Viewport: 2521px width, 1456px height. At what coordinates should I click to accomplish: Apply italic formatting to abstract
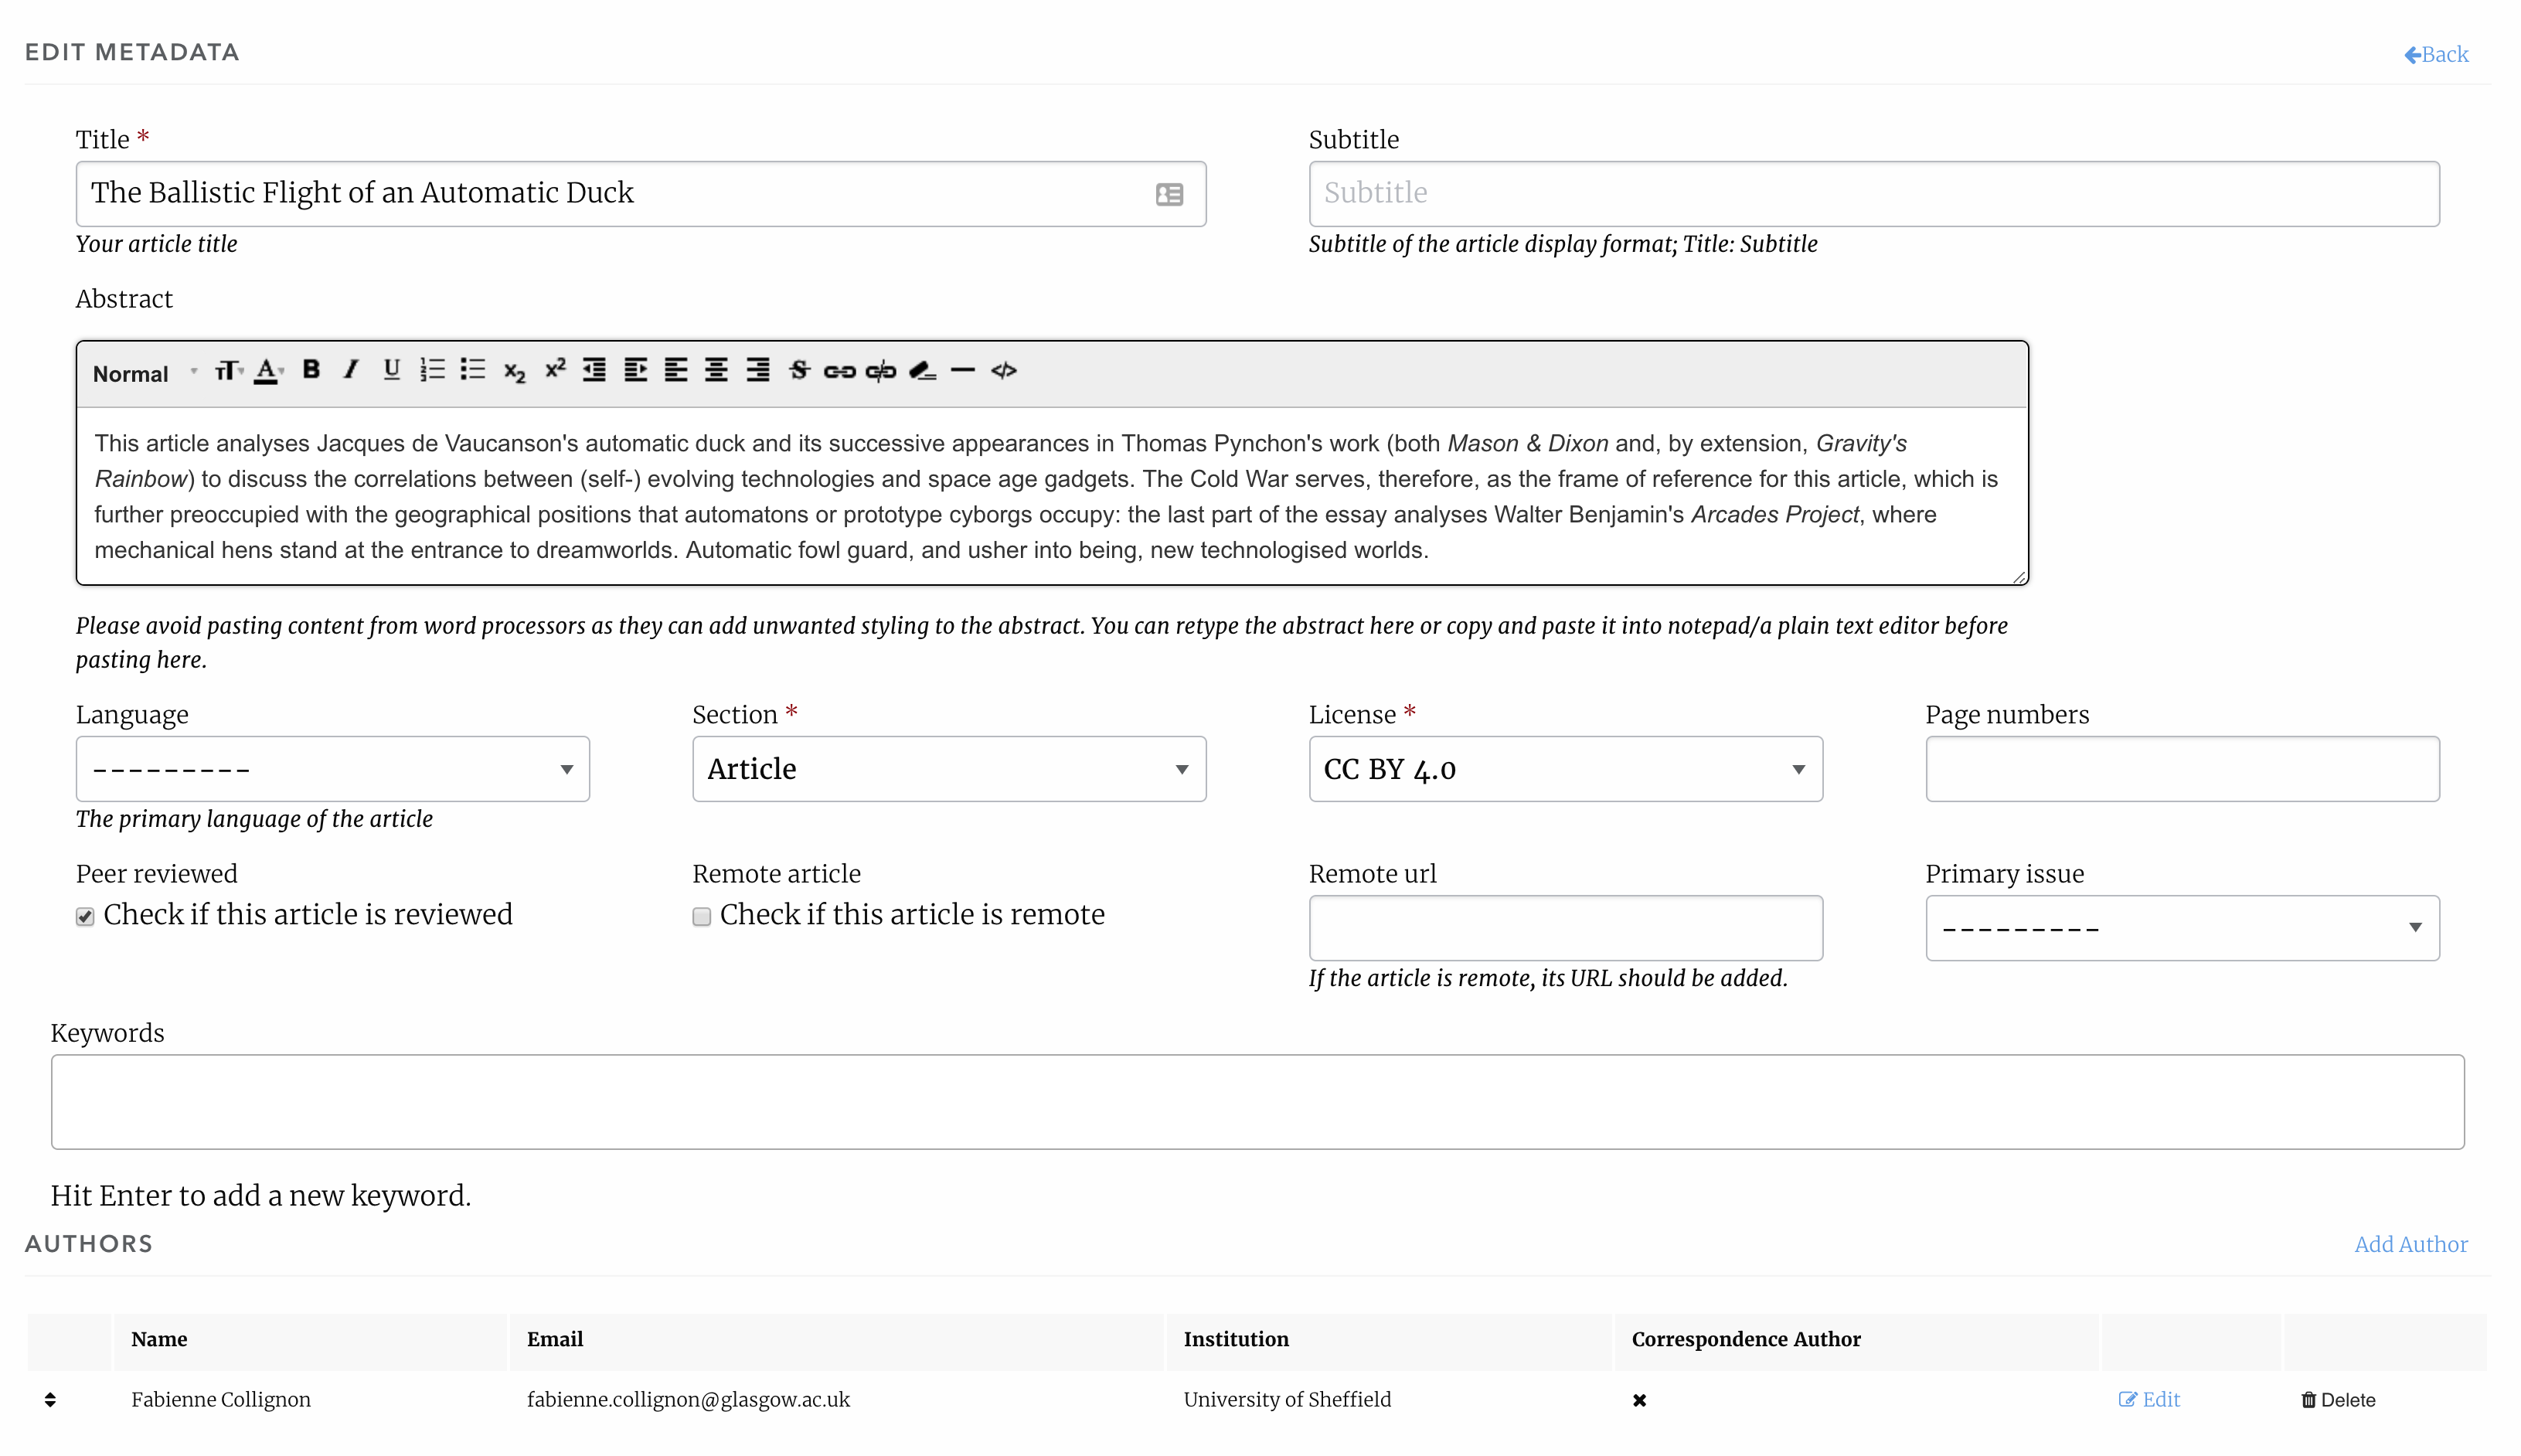[x=351, y=370]
